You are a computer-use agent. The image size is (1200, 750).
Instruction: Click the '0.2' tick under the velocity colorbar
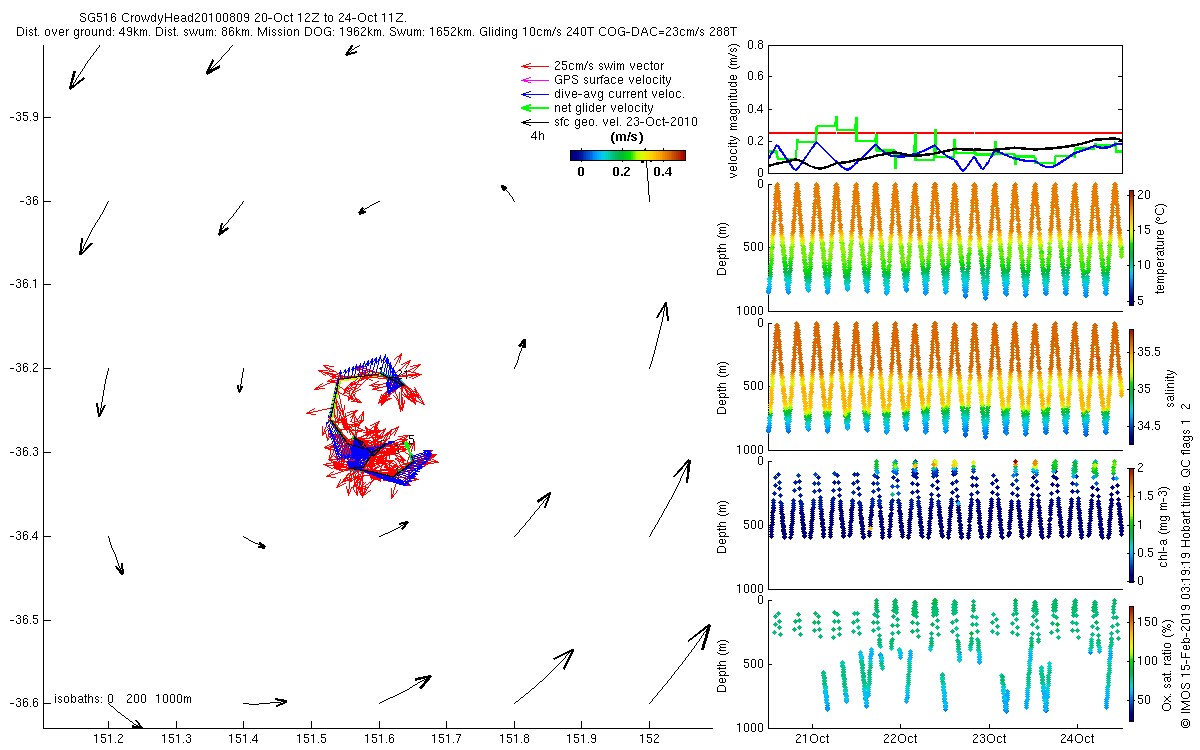[x=622, y=171]
